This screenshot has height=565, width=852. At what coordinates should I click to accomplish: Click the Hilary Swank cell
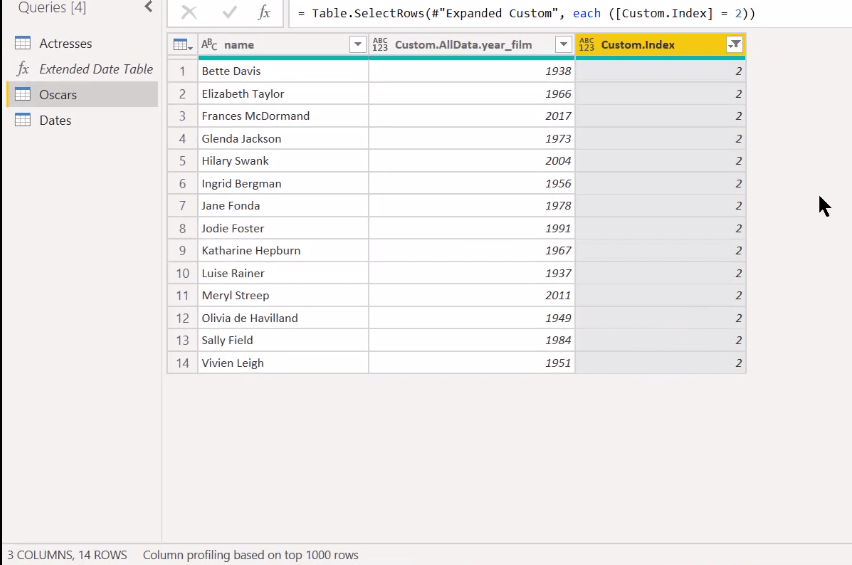click(x=283, y=161)
